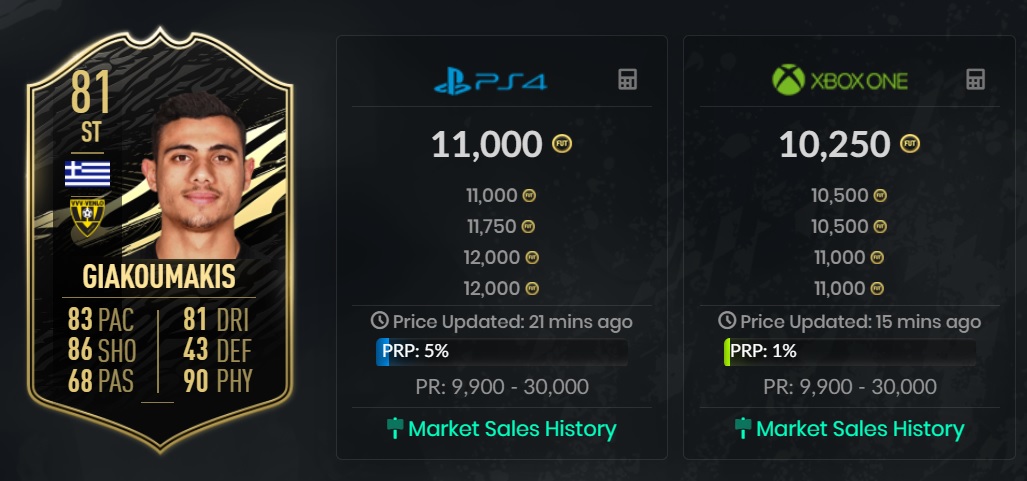Click the PlayStation PS4 logo

490,81
